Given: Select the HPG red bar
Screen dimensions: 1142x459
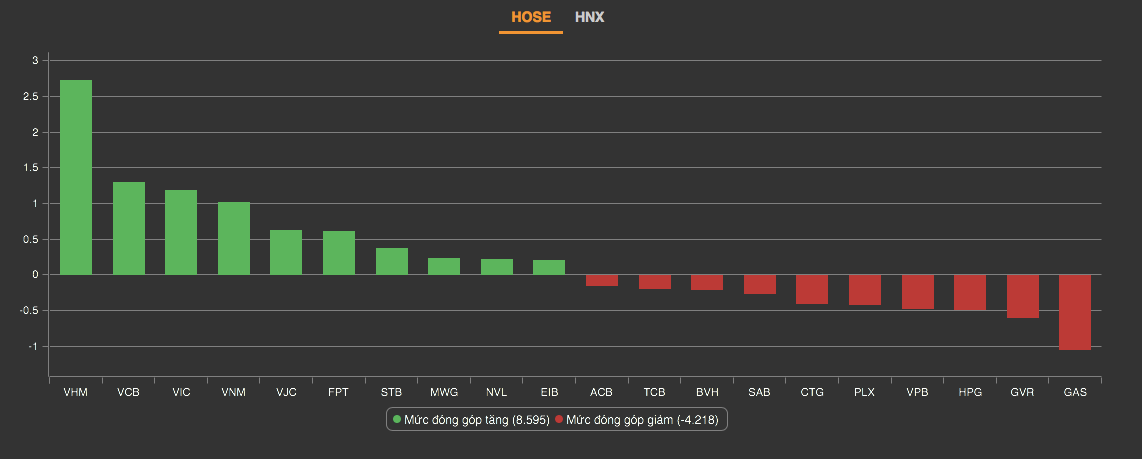Looking at the screenshot, I should pyautogui.click(x=970, y=292).
